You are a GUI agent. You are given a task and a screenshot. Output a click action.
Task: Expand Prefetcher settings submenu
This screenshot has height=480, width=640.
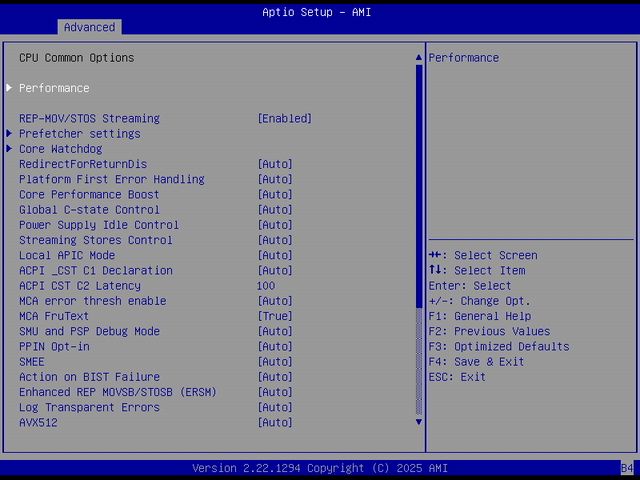click(80, 134)
